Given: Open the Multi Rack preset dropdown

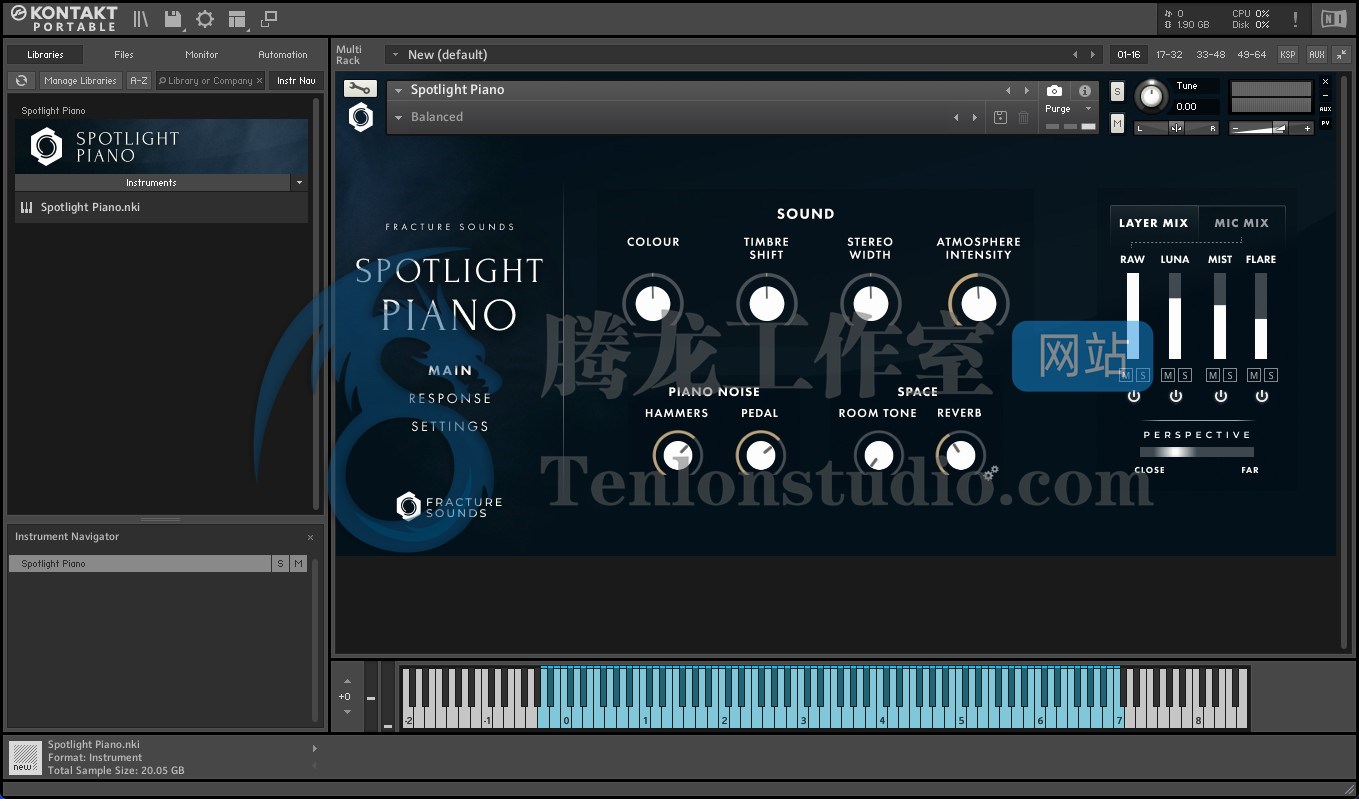Looking at the screenshot, I should click(x=396, y=55).
